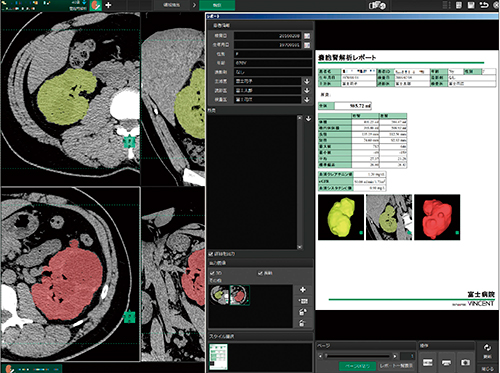This screenshot has width=500, height=373.
Task: Click the birth date input field
Action: [268, 45]
